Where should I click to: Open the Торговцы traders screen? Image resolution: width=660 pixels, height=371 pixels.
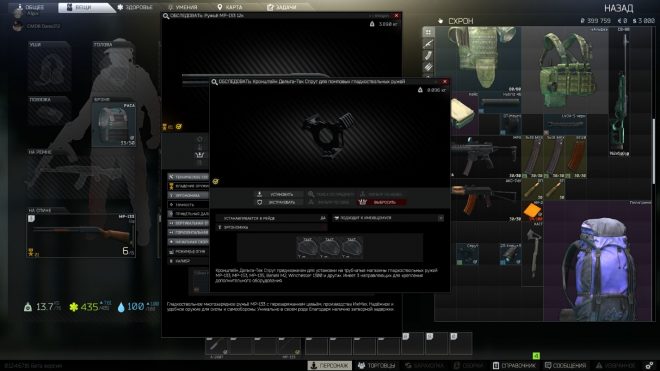coord(377,366)
